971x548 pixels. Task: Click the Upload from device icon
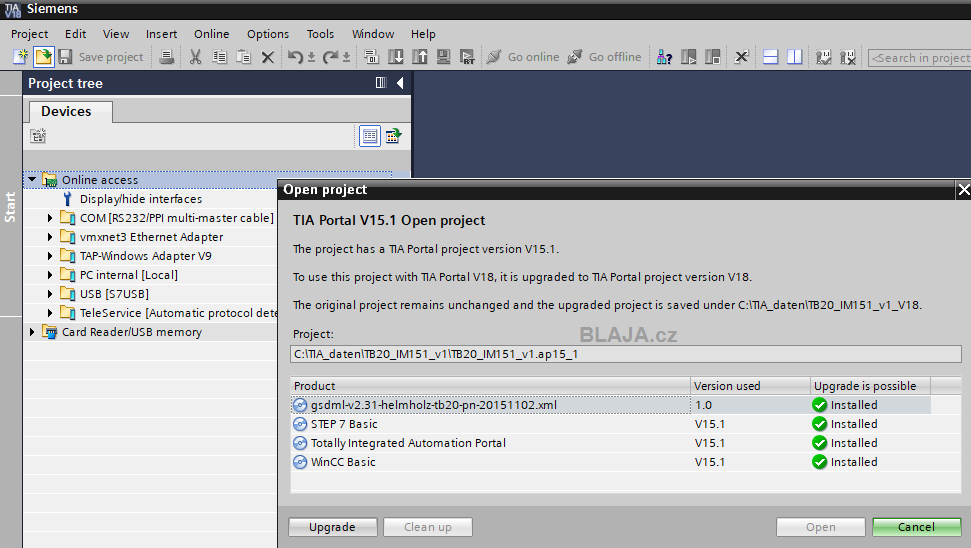[420, 57]
